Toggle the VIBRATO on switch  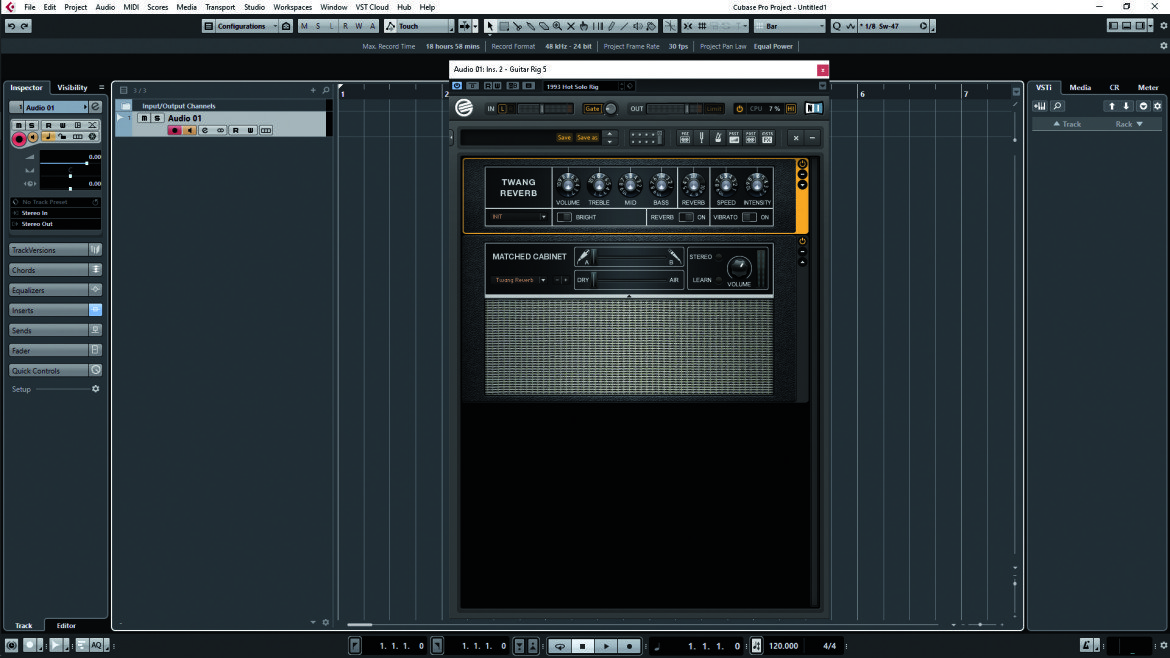pyautogui.click(x=749, y=217)
